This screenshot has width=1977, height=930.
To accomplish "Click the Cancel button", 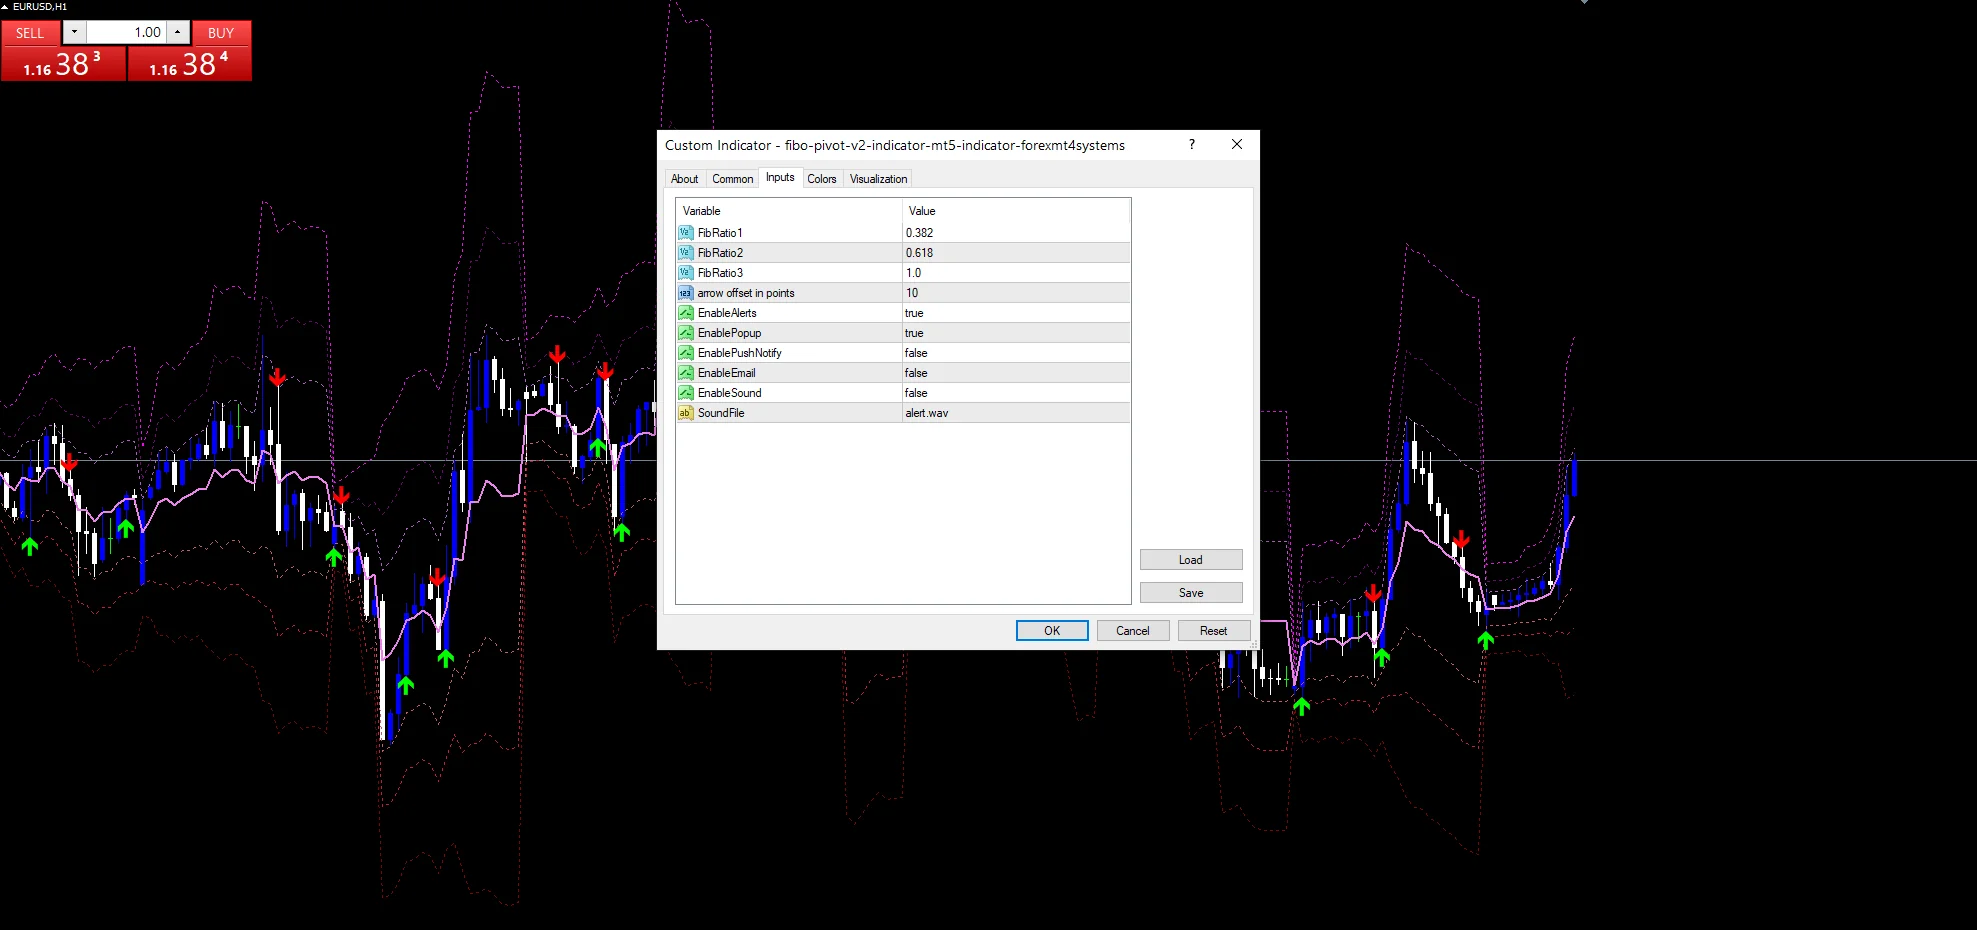I will (1133, 631).
